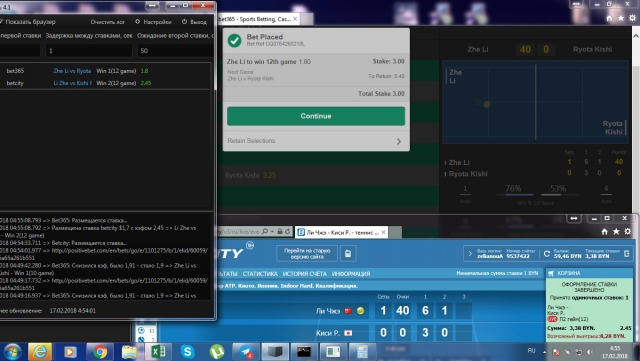Open address bar dropdown arrow in betcity window
The image size is (640, 361).
click(272, 232)
